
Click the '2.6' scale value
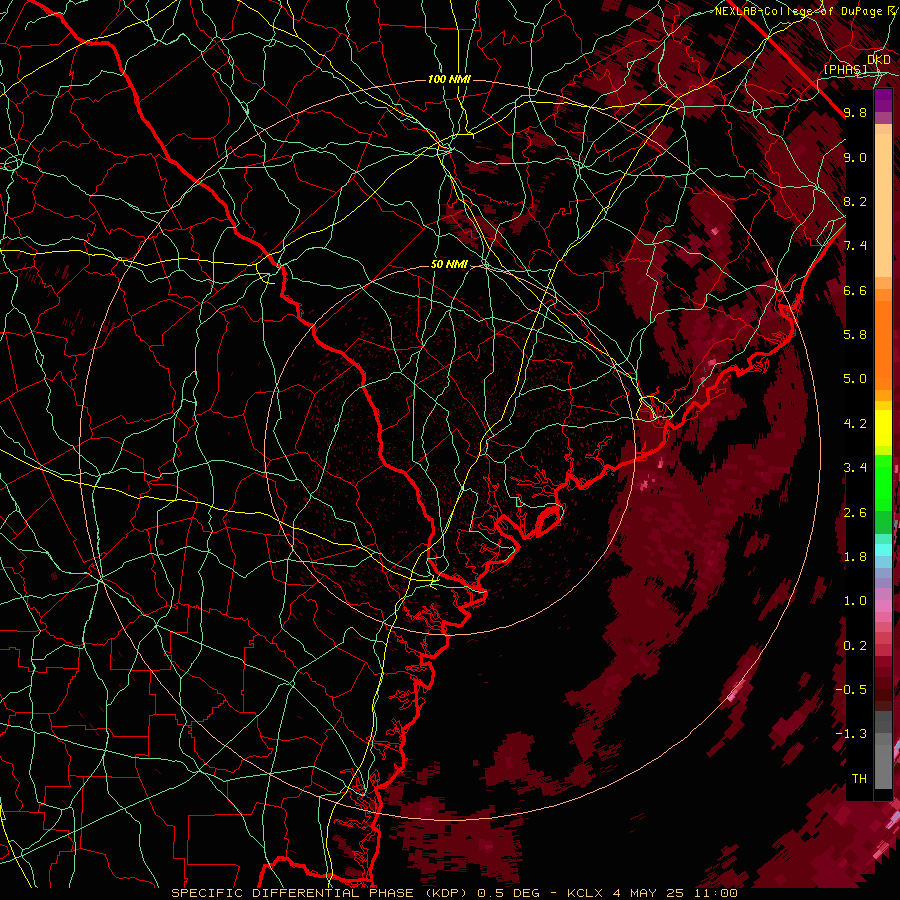855,513
